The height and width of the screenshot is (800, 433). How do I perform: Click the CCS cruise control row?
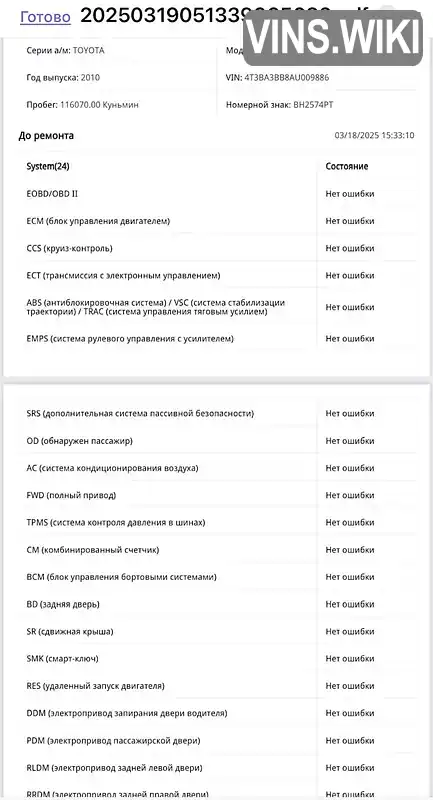pos(221,248)
